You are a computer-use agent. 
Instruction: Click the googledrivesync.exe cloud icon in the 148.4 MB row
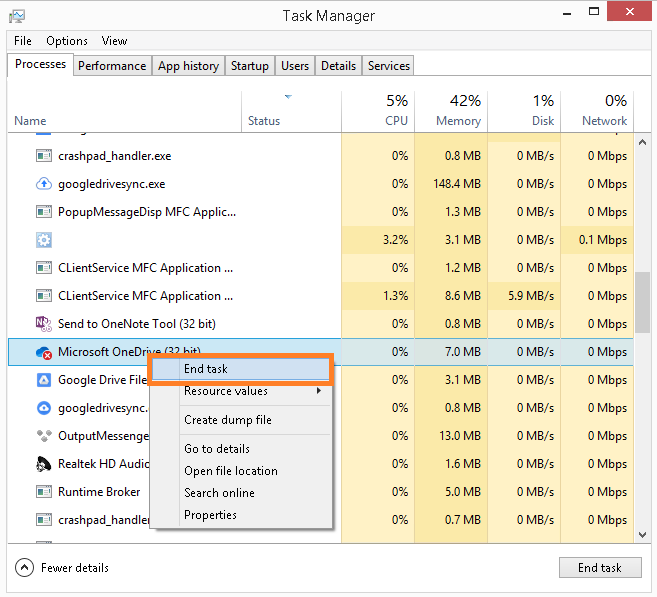point(44,184)
